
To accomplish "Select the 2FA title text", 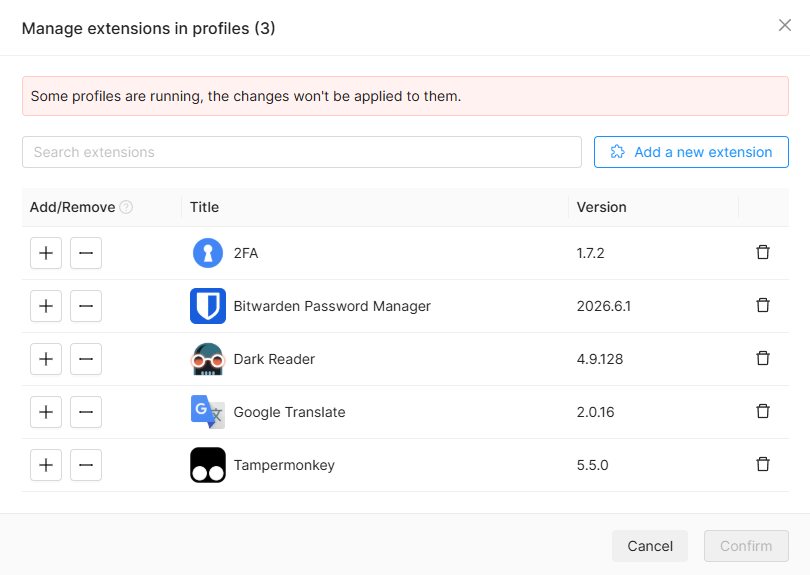I will [246, 253].
